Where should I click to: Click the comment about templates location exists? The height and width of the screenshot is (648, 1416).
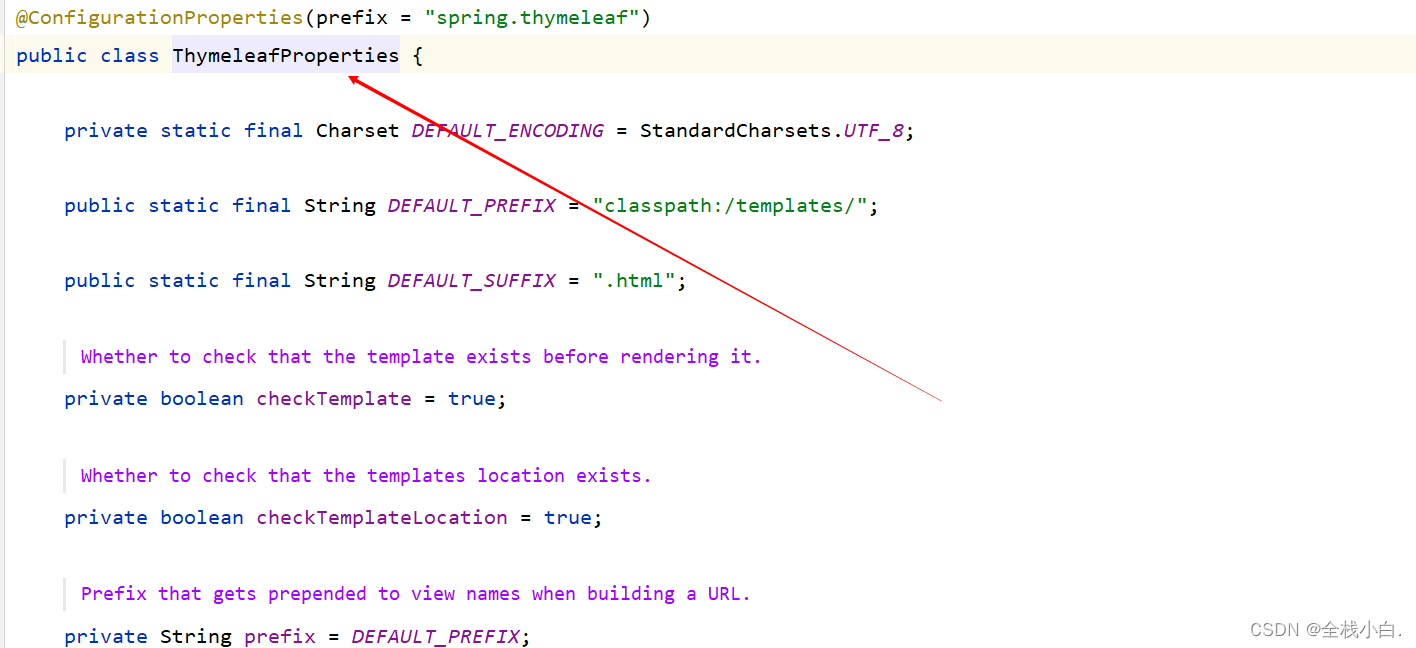coord(366,475)
